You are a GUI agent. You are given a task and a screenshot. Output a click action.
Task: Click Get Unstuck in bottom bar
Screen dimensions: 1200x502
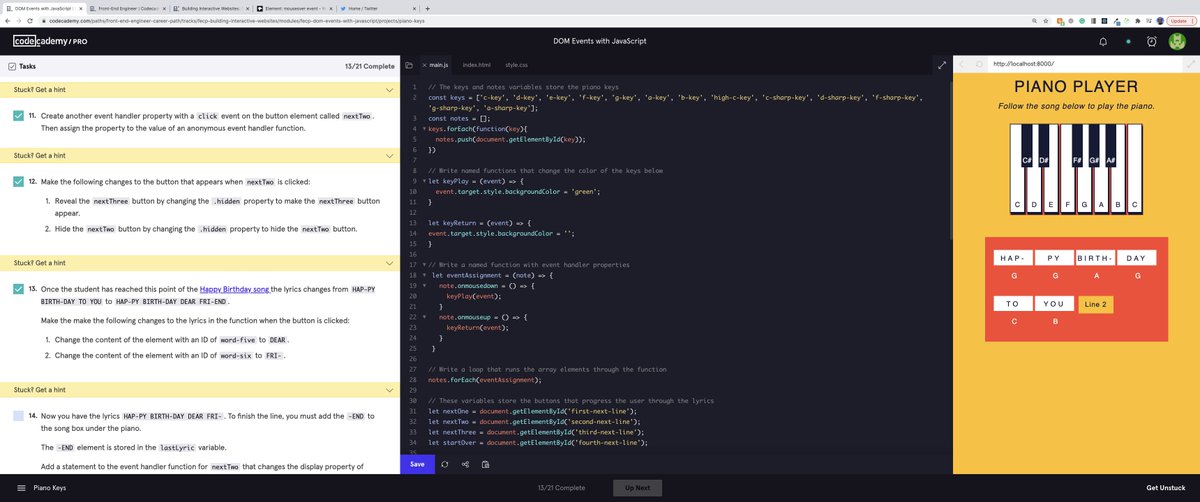[1168, 488]
